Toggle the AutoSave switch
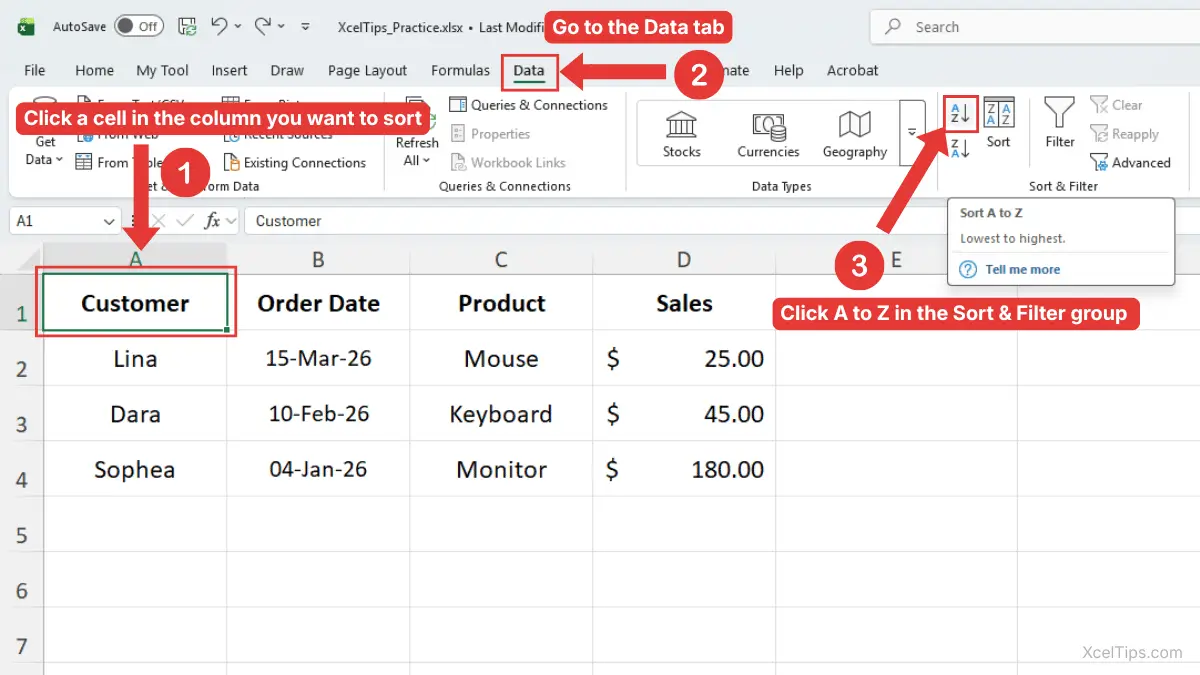Viewport: 1200px width, 675px height. (139, 27)
